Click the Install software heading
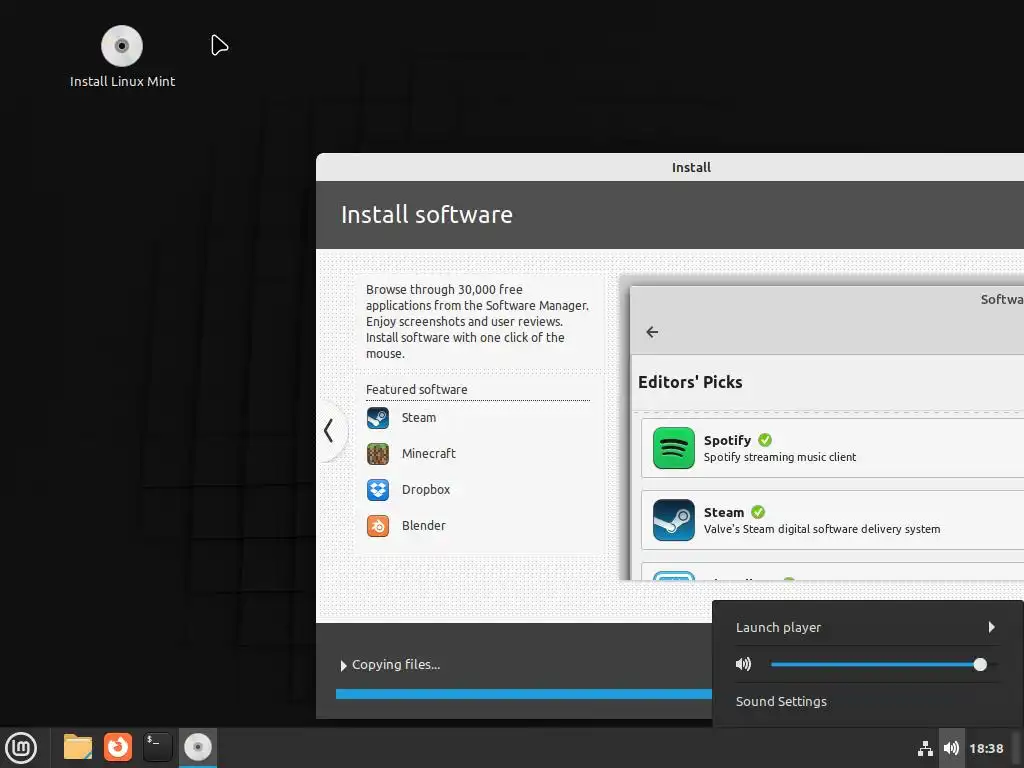1024x768 pixels. coord(426,215)
